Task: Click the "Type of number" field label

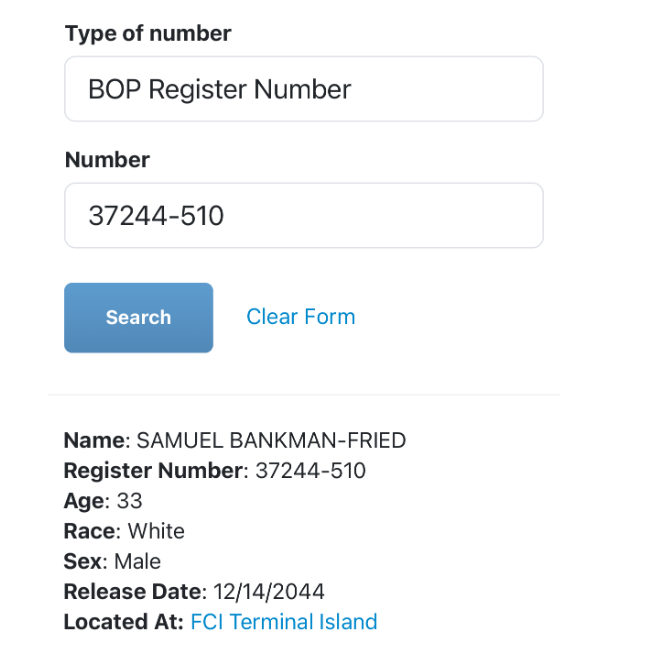Action: pos(148,33)
